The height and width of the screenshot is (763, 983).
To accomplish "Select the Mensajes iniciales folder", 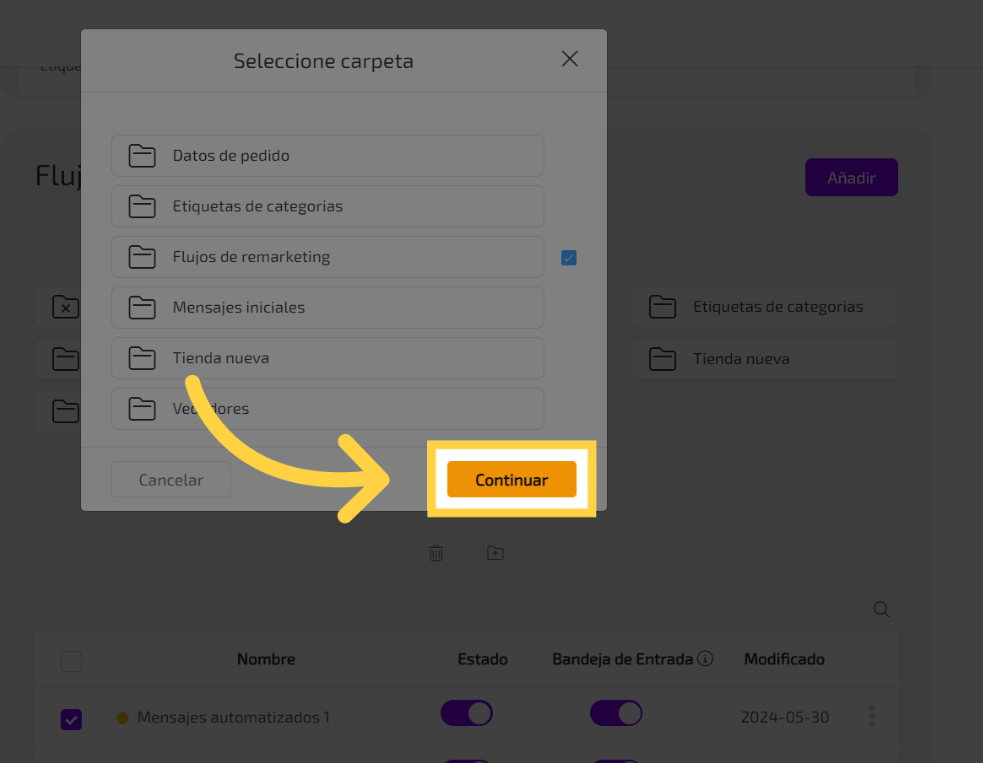I will point(327,308).
